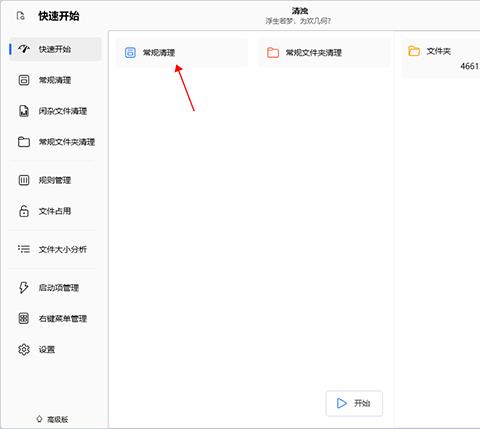Click the 右键菜单管理 grid icon
Image resolution: width=480 pixels, height=429 pixels.
[x=24, y=318]
